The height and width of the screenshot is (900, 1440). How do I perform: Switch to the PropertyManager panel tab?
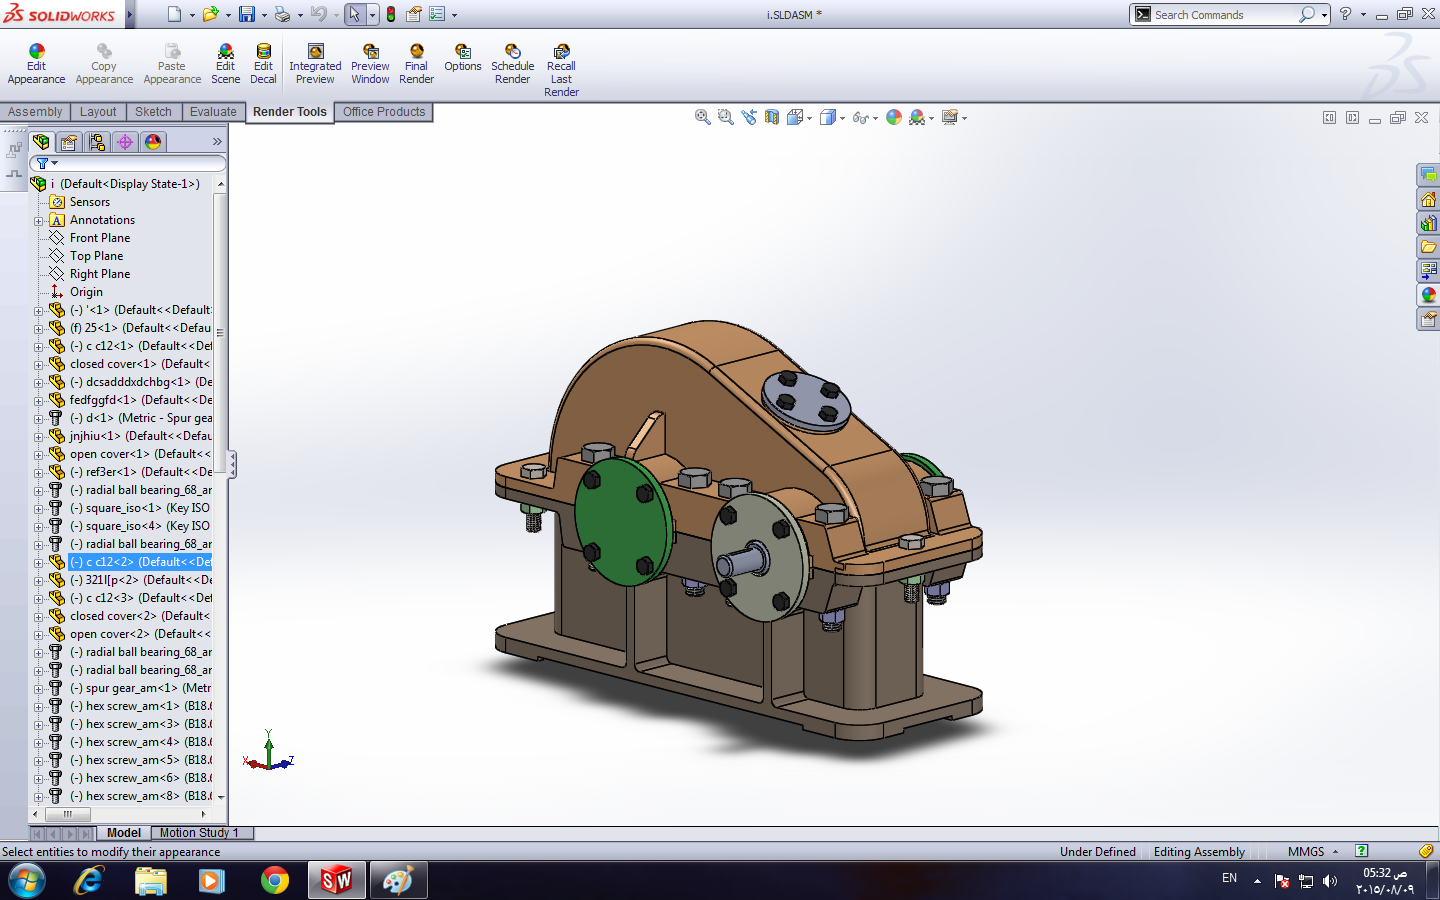(69, 142)
